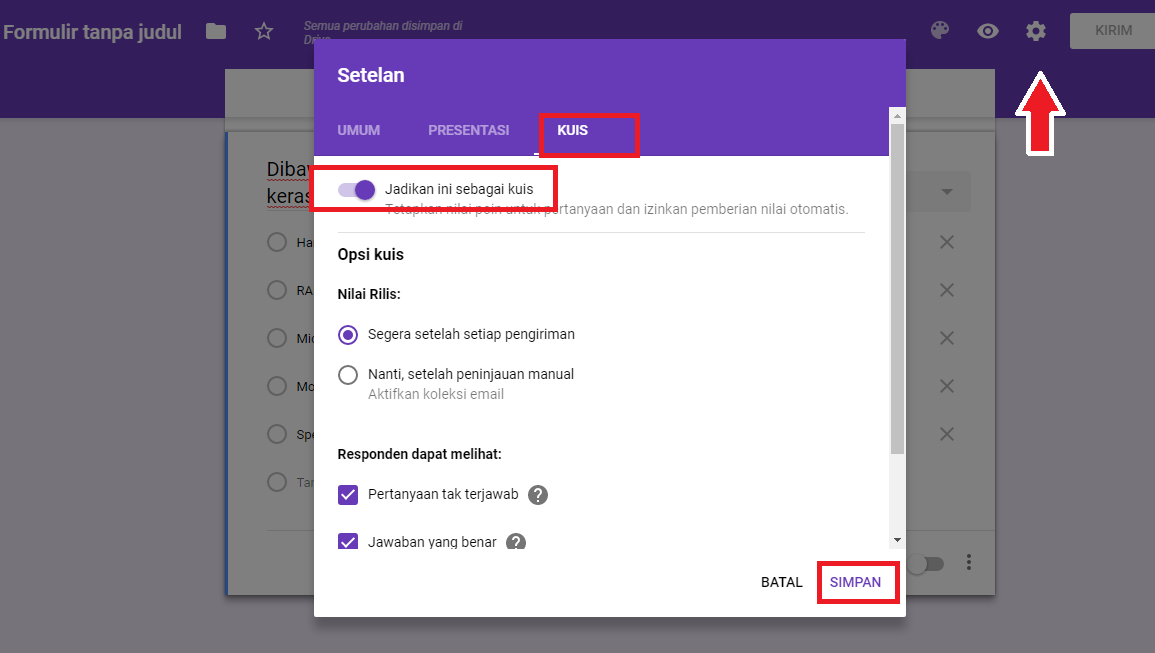
Task: Switch to the PRESENTASI tab
Action: [x=469, y=130]
